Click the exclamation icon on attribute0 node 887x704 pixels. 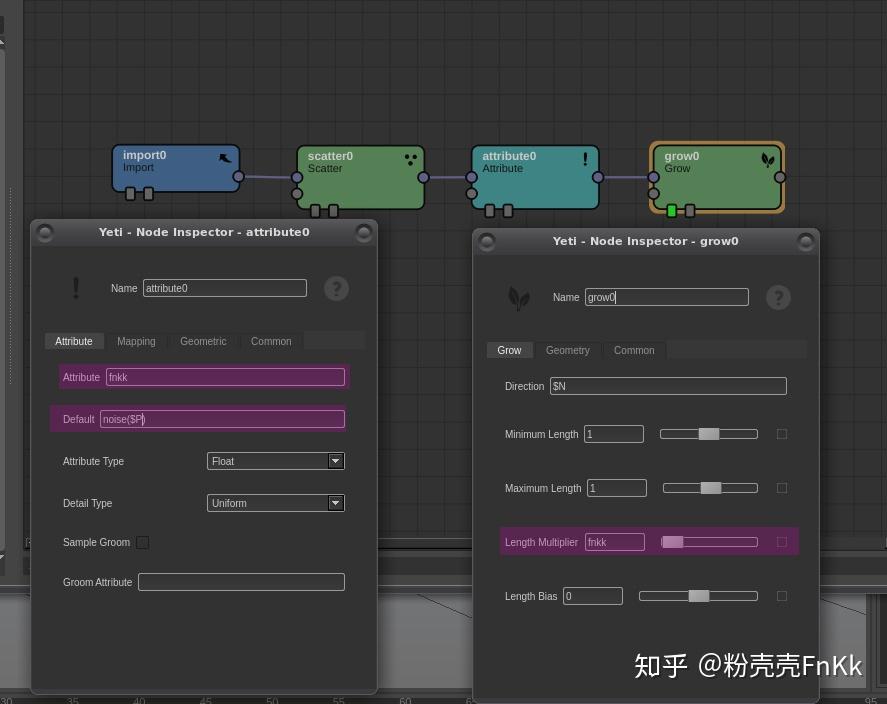(585, 158)
